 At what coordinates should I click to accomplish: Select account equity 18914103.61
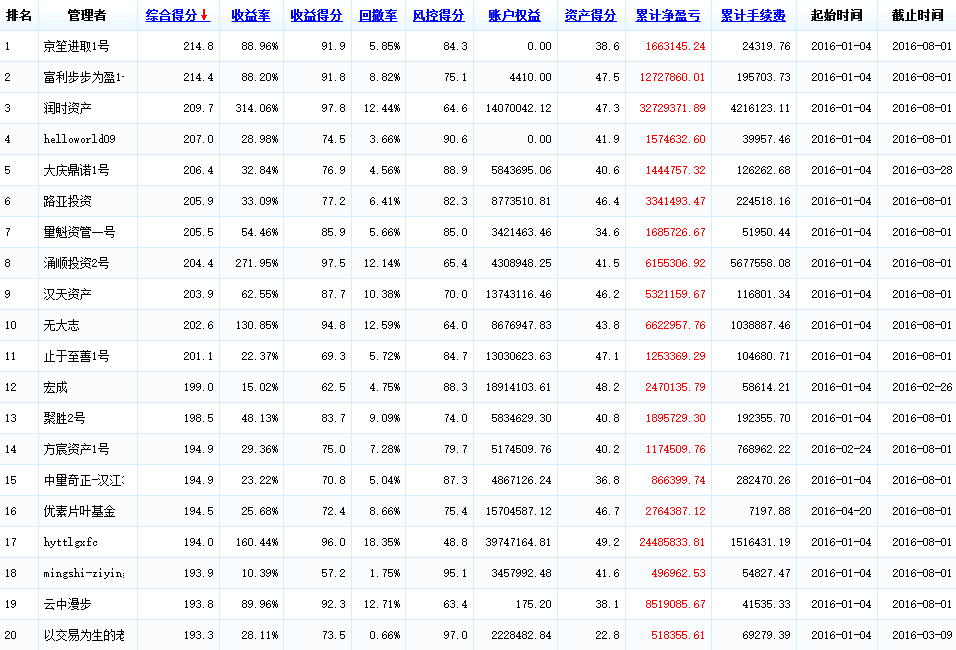click(x=519, y=387)
